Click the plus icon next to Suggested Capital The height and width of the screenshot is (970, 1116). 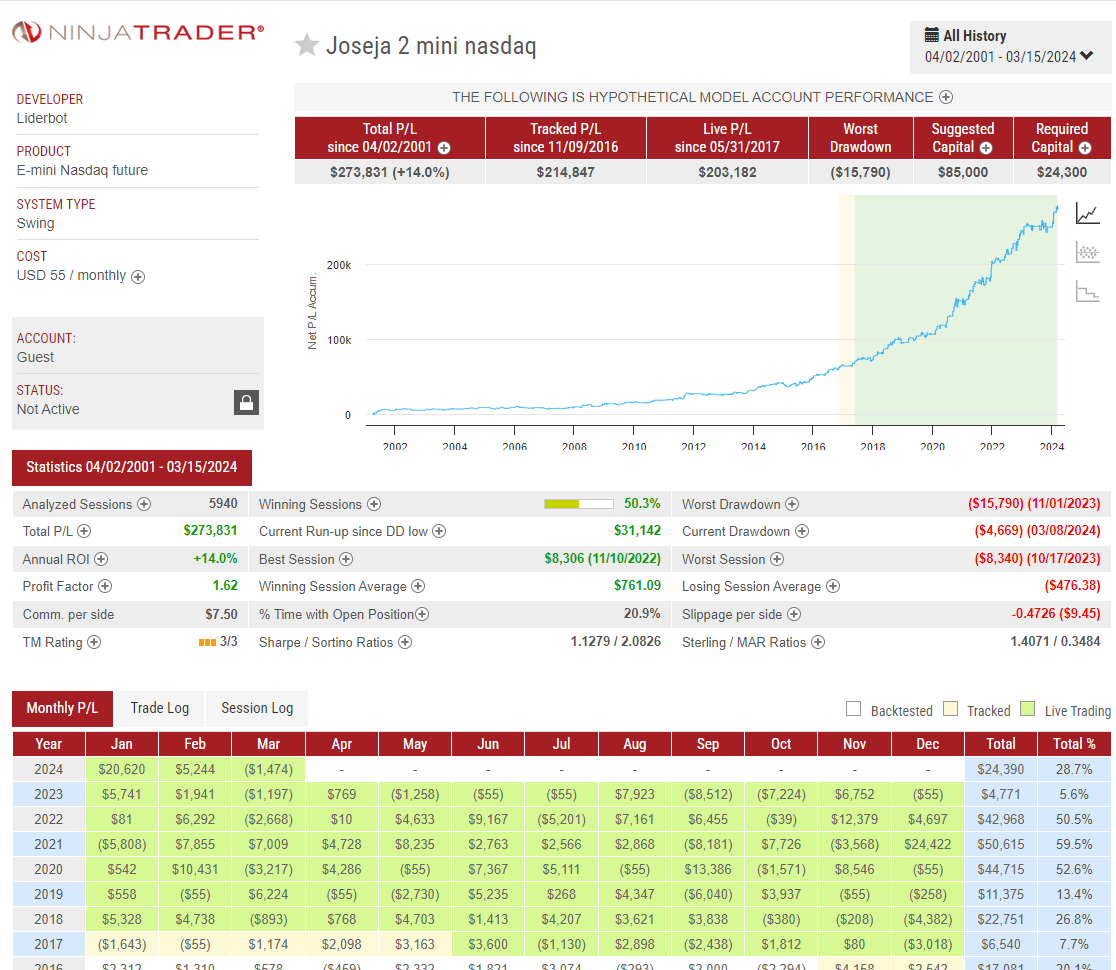click(x=986, y=148)
